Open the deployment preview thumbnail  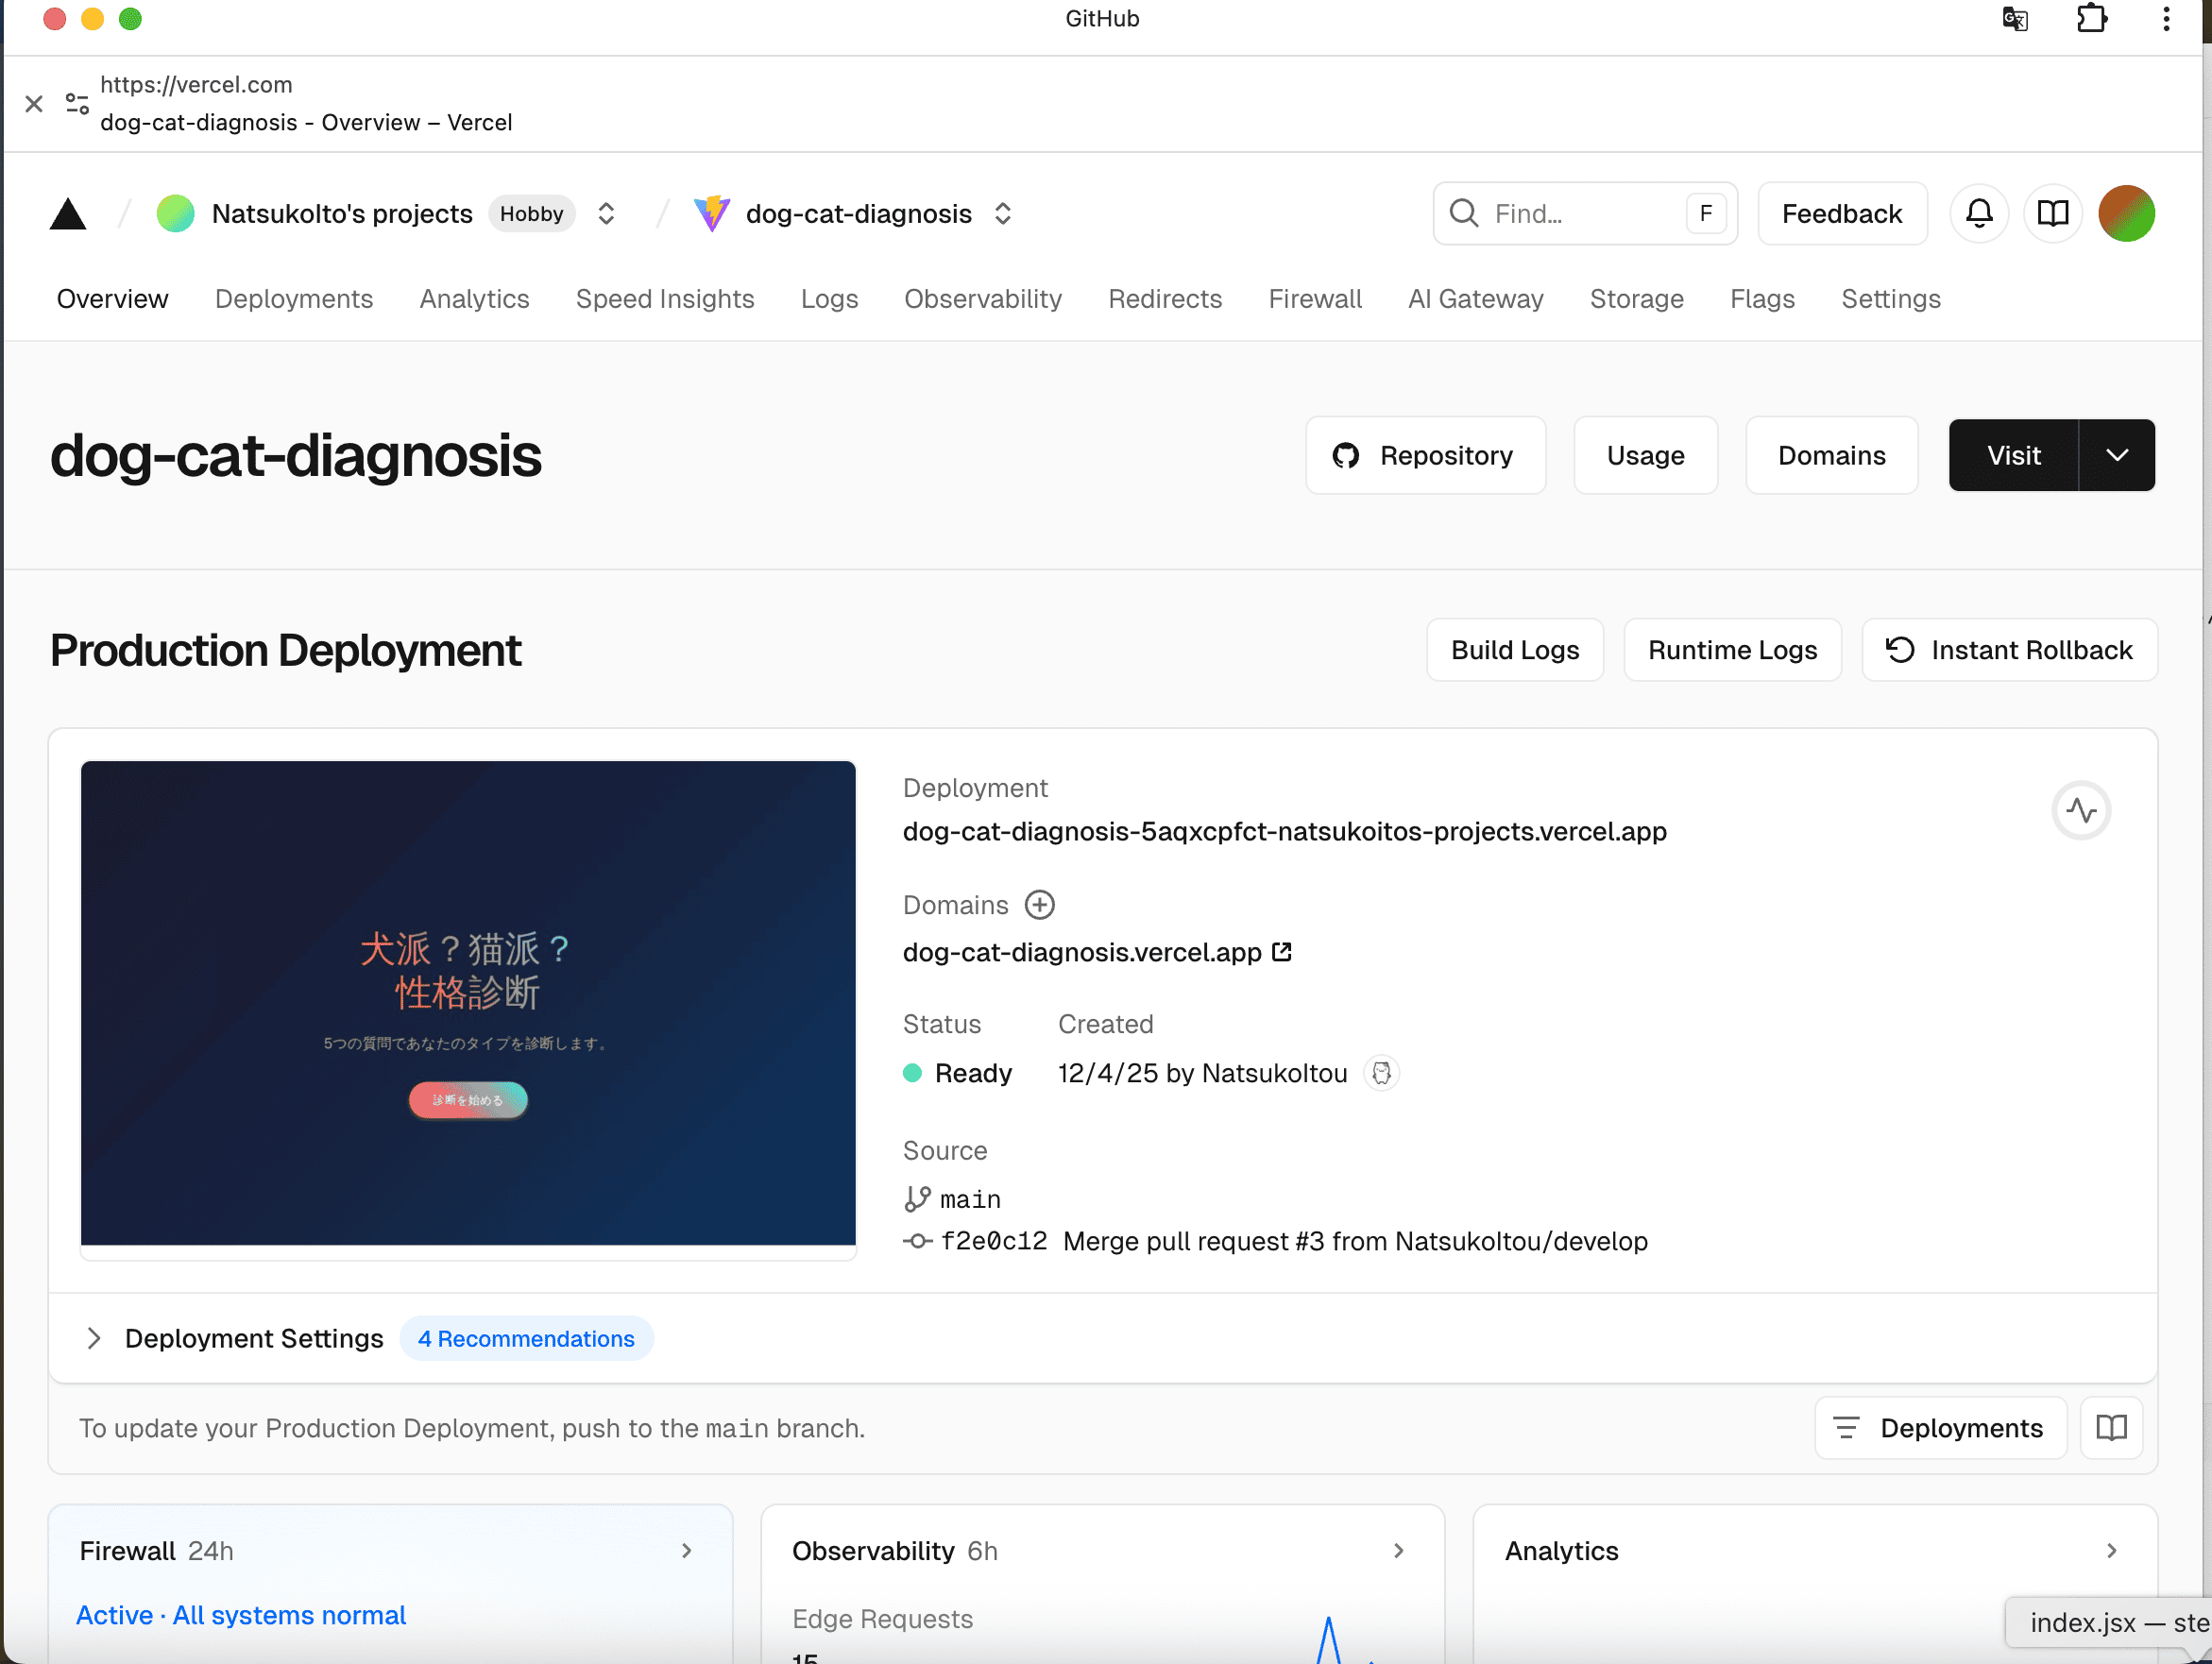(x=468, y=1003)
